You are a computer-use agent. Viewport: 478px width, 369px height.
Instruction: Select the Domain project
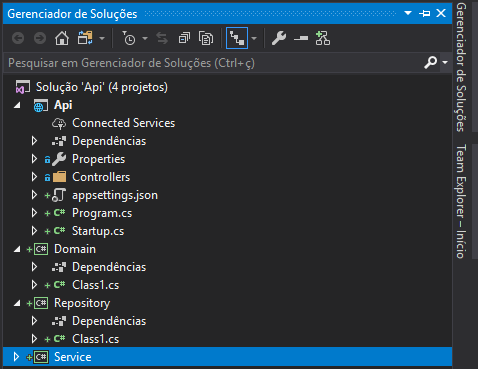point(75,249)
